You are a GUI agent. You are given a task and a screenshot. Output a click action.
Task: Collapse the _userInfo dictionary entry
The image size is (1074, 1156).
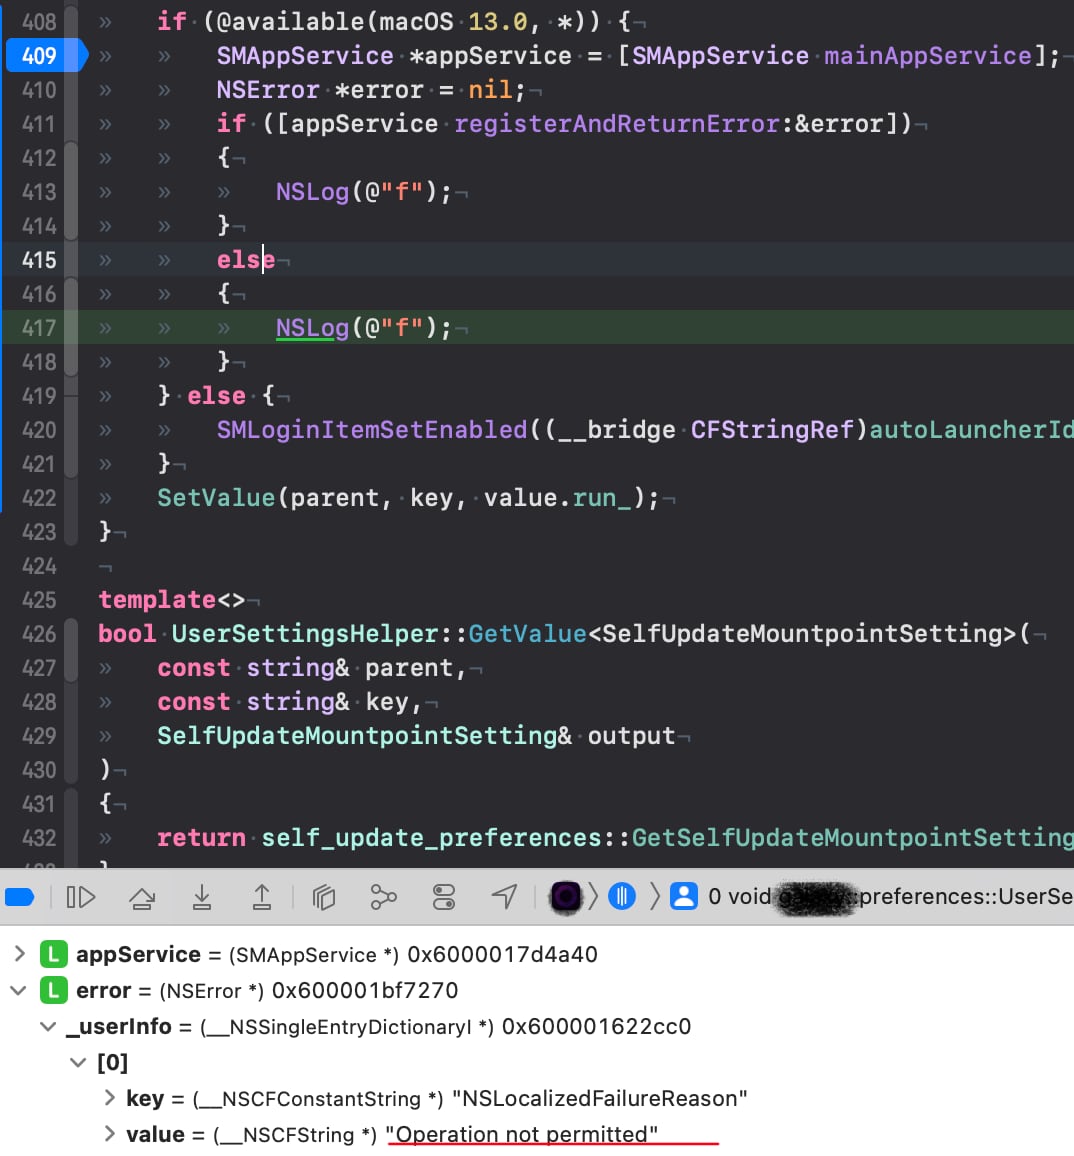click(x=48, y=1026)
